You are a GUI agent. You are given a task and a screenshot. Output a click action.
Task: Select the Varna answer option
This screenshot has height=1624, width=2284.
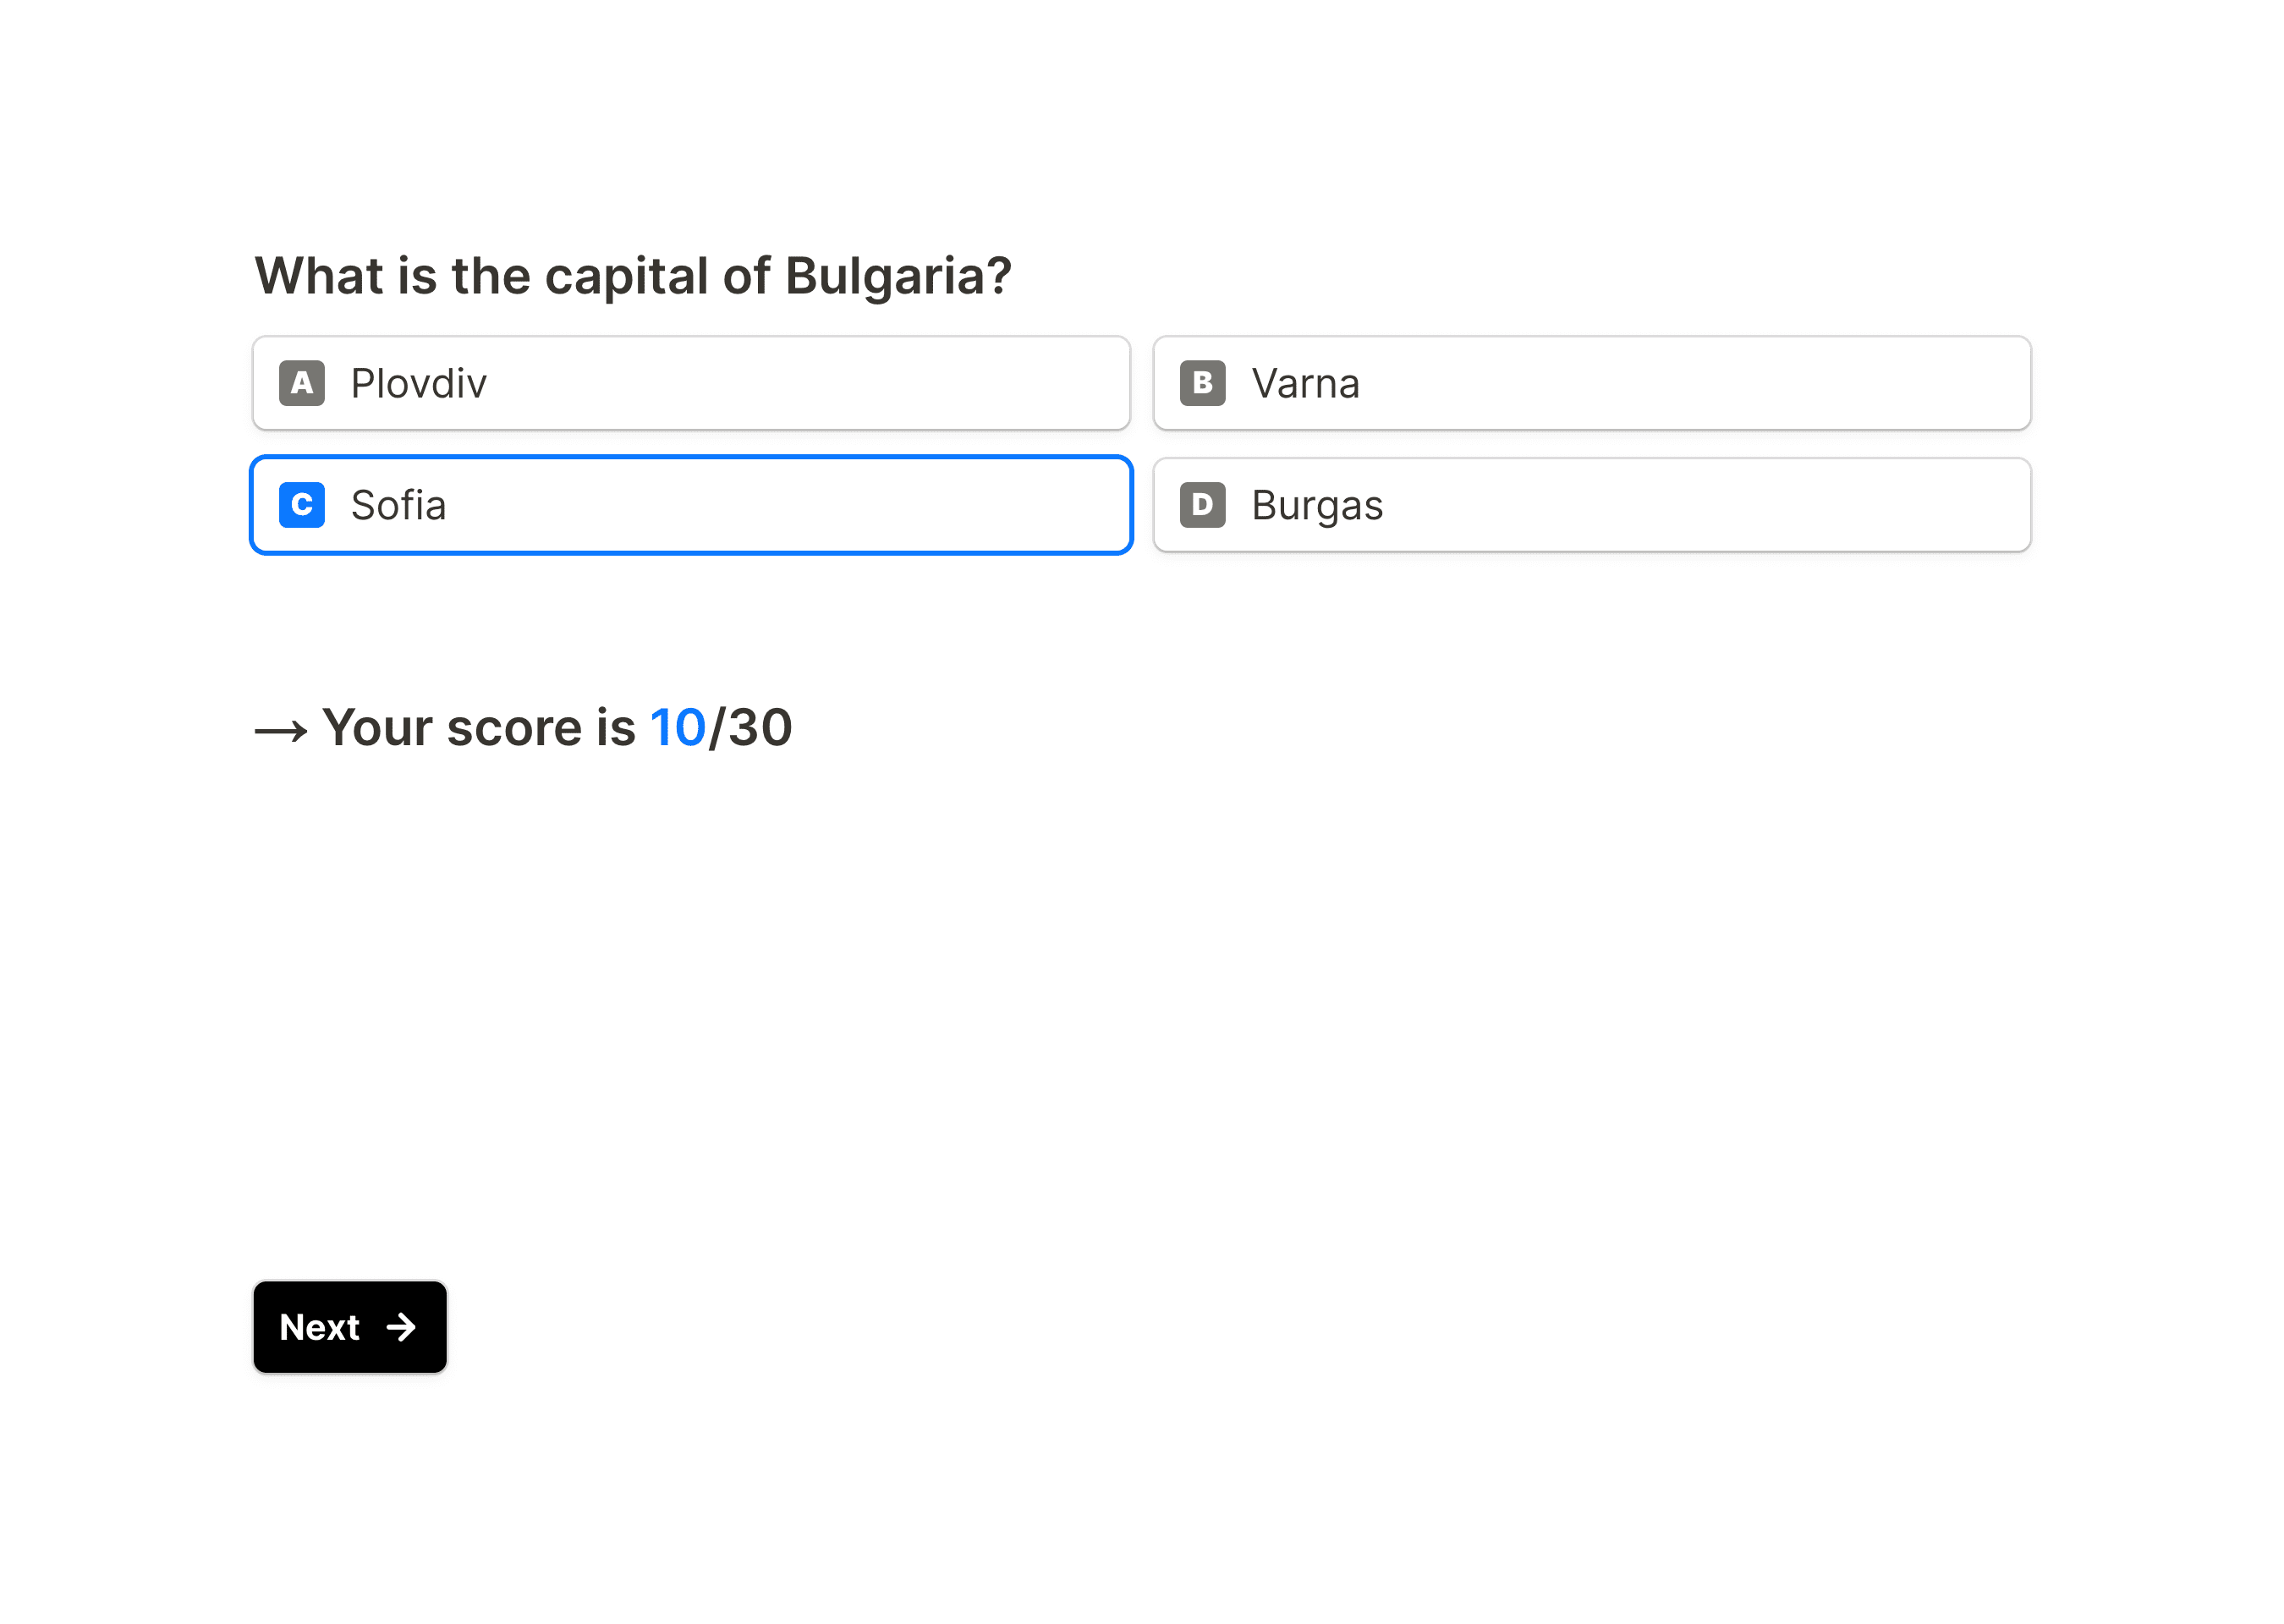click(1592, 383)
